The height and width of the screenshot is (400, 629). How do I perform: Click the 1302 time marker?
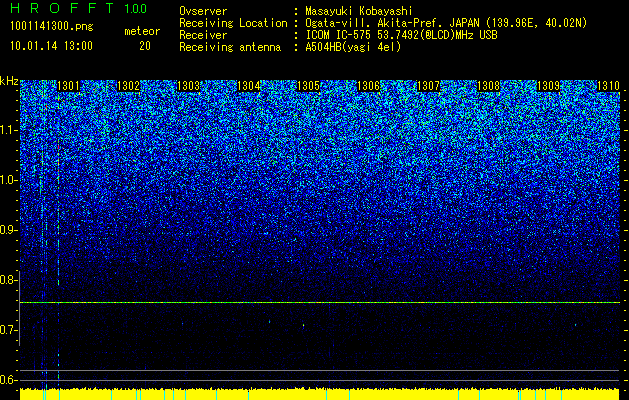point(128,86)
